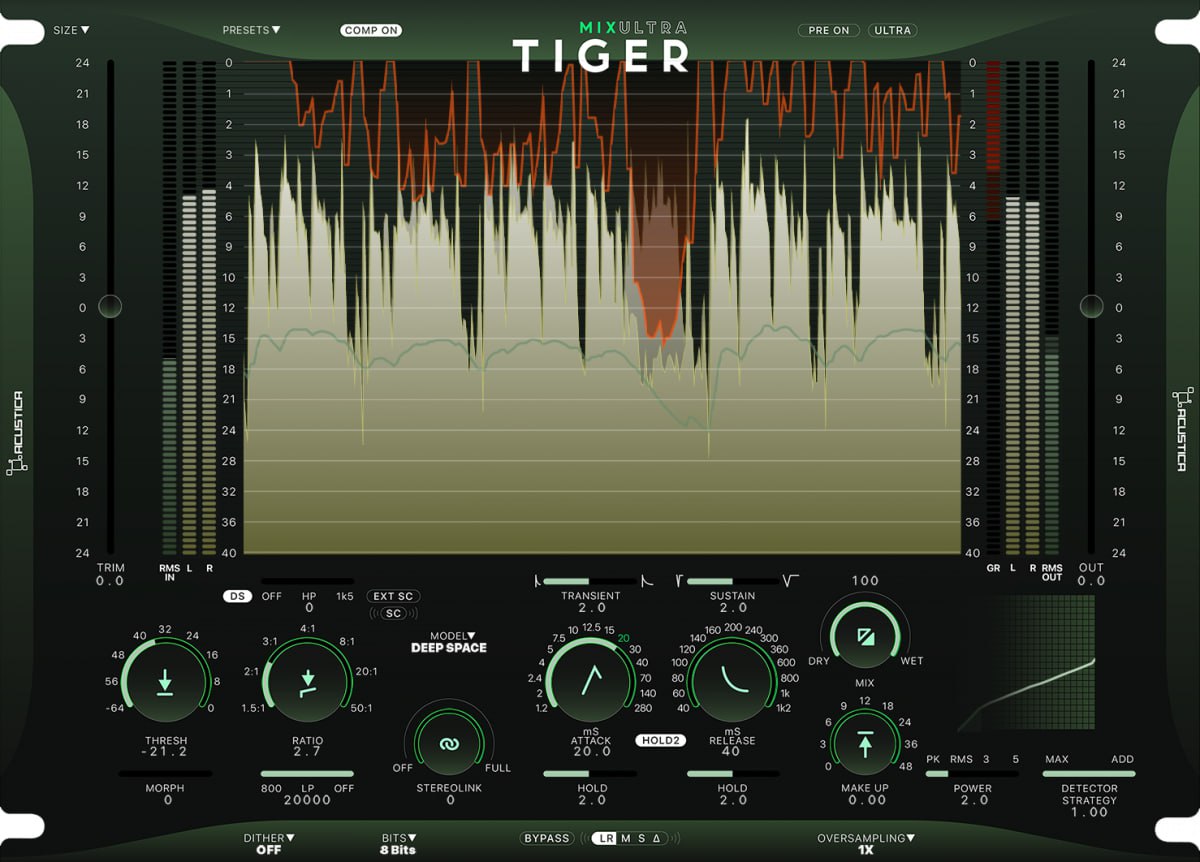The image size is (1200, 862).
Task: Select the LR channel mode
Action: 605,838
